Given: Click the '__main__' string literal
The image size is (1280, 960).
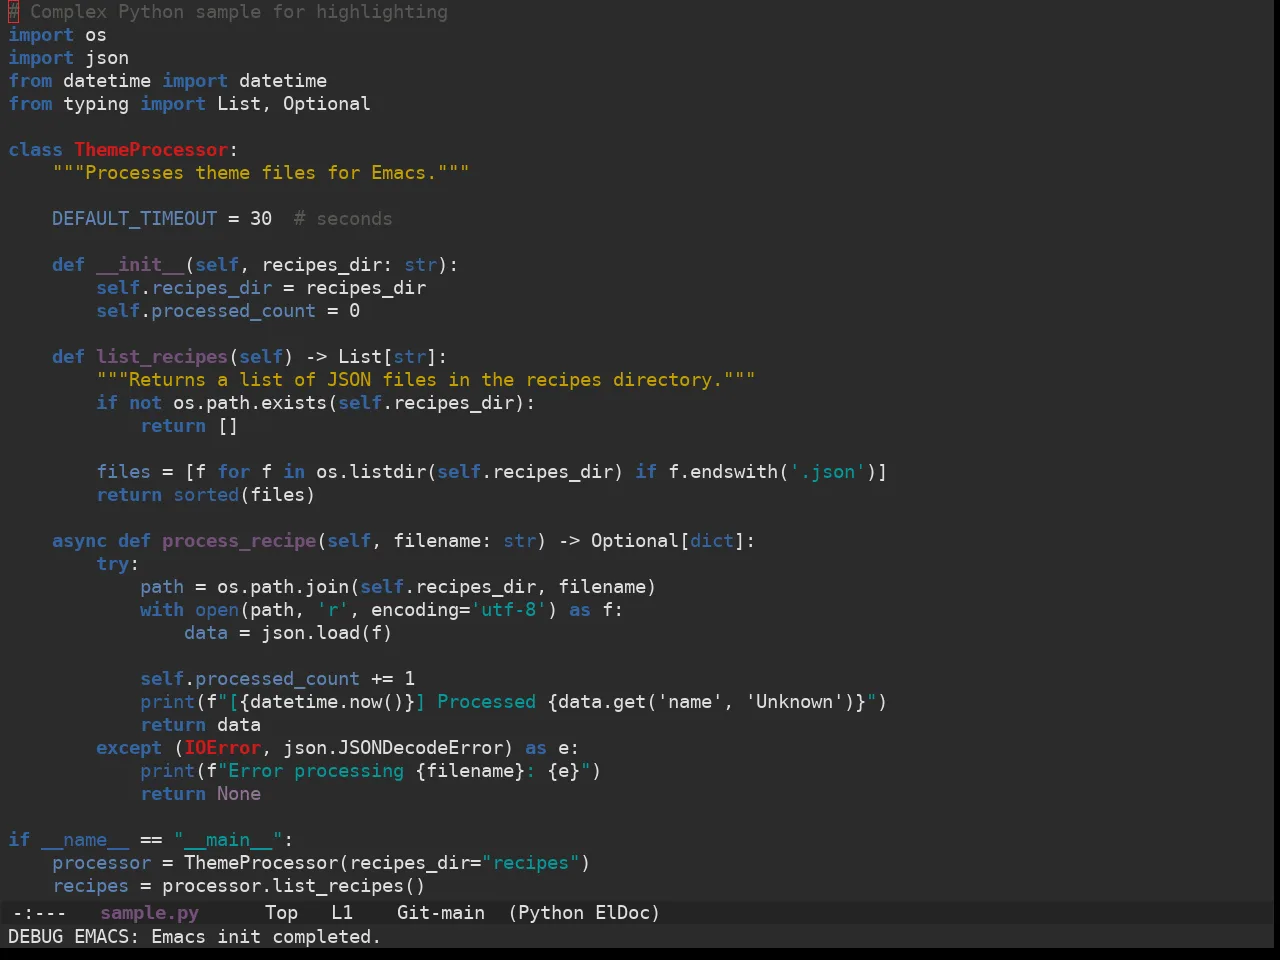Looking at the screenshot, I should 228,840.
